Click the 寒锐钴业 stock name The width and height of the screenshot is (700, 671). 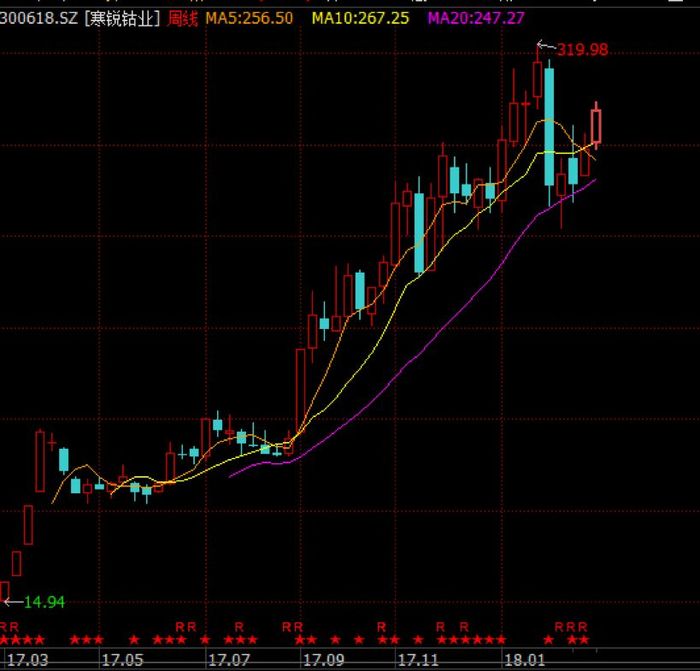(122, 18)
